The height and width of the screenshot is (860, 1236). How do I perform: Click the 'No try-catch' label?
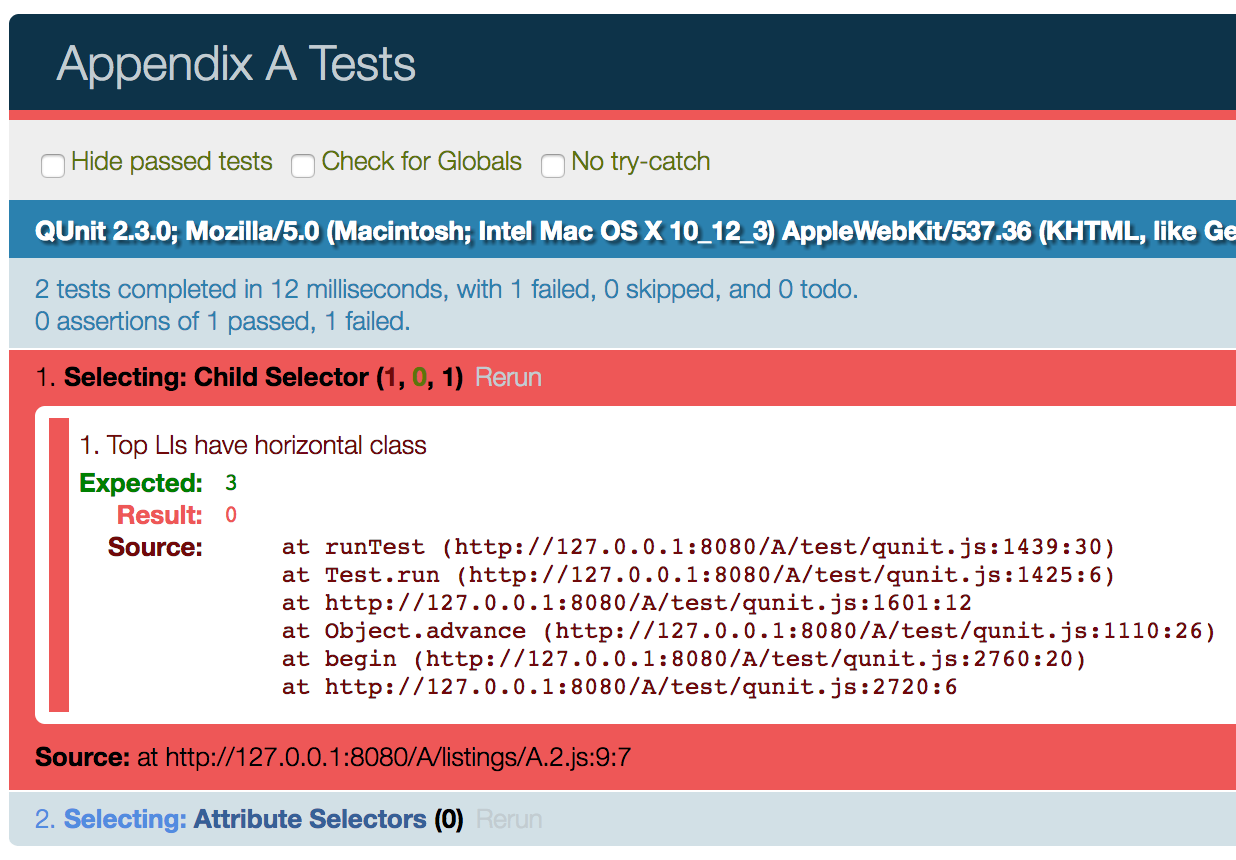(x=641, y=162)
